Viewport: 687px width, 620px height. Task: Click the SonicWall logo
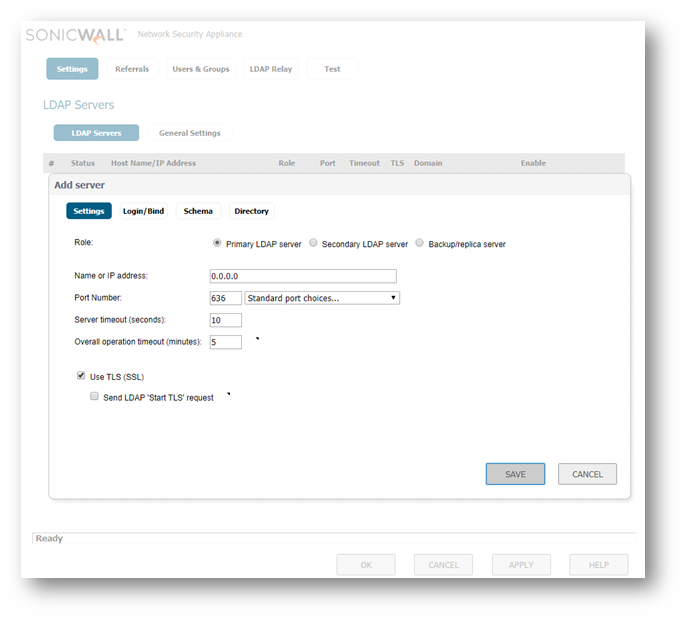(x=75, y=35)
